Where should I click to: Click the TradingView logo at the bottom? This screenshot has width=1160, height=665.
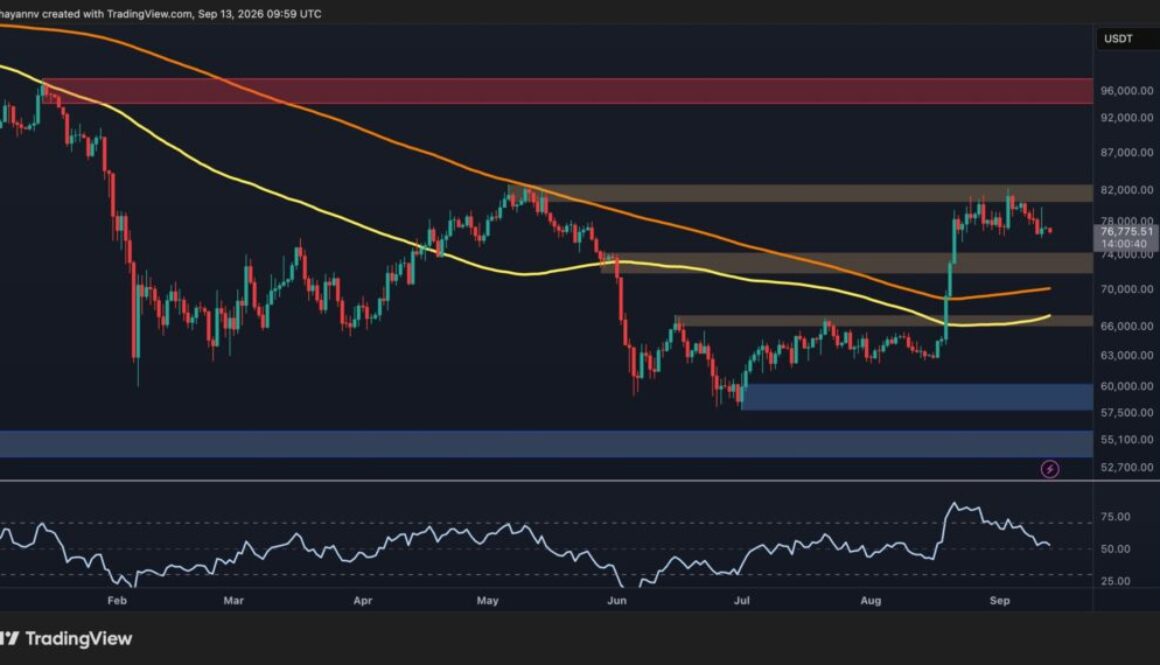click(x=67, y=638)
